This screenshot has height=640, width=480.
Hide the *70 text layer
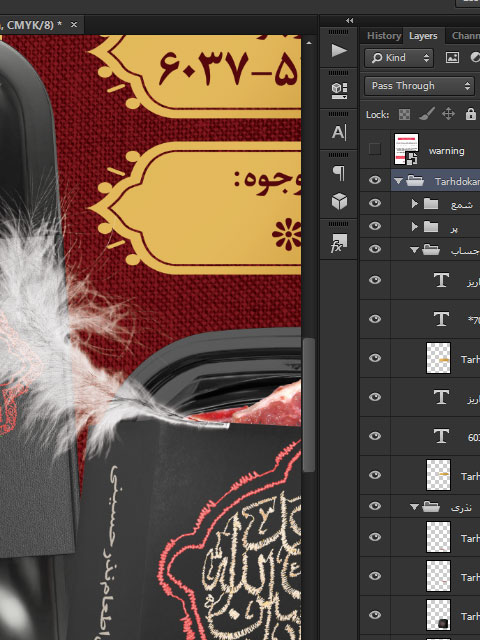click(375, 319)
